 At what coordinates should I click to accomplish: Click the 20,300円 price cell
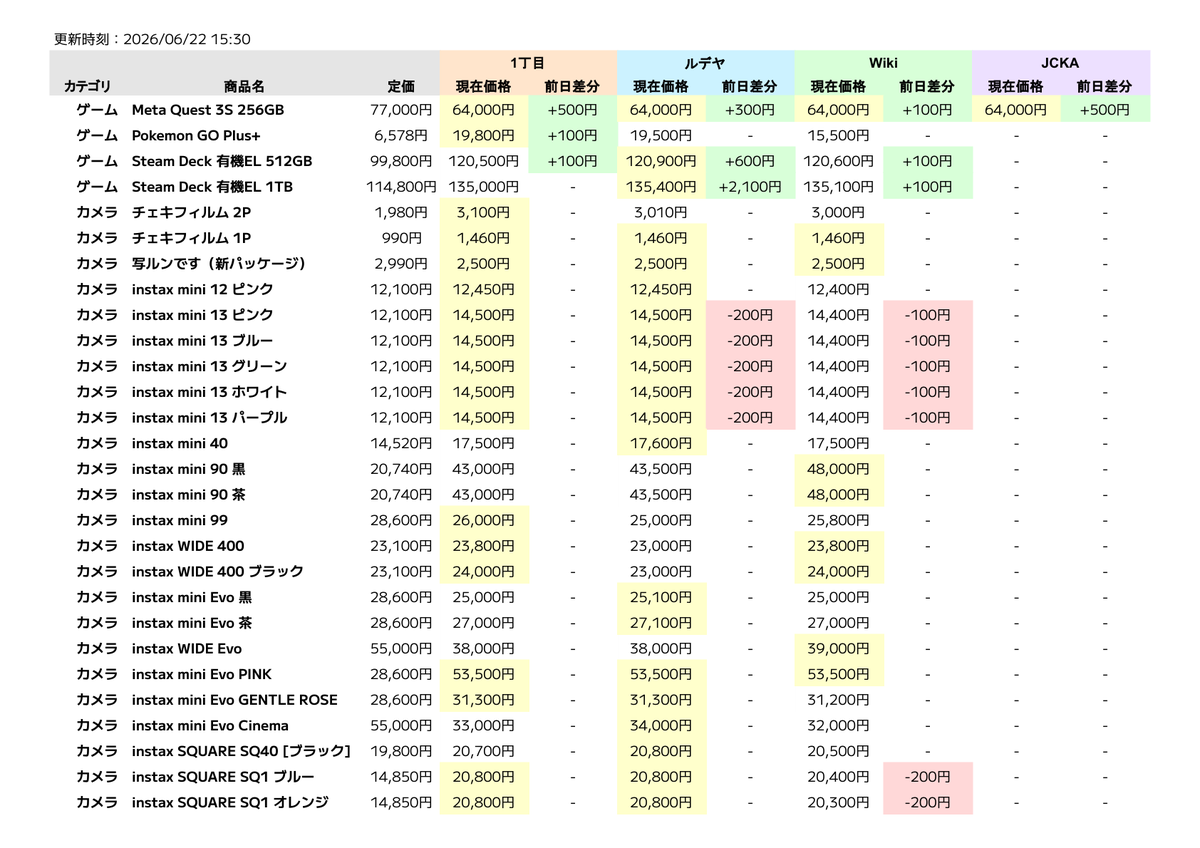[x=838, y=803]
